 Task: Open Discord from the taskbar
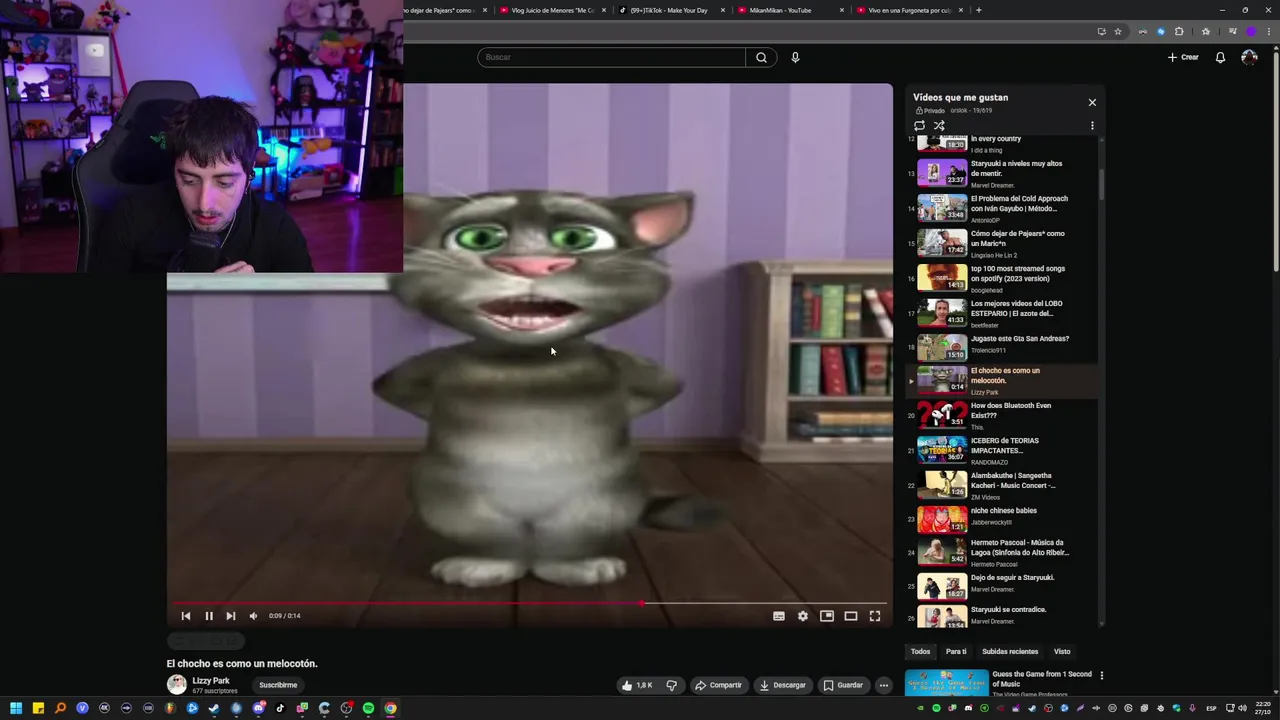[x=258, y=708]
